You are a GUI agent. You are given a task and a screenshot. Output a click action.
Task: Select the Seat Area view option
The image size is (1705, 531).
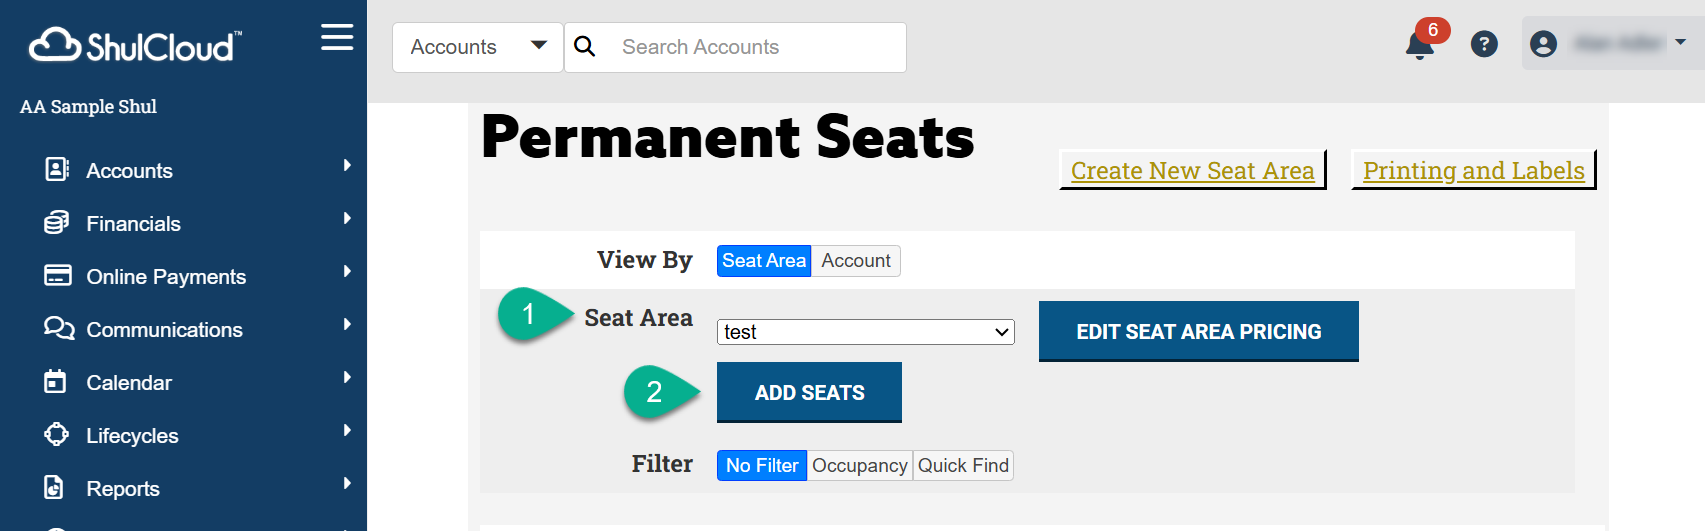(x=764, y=261)
